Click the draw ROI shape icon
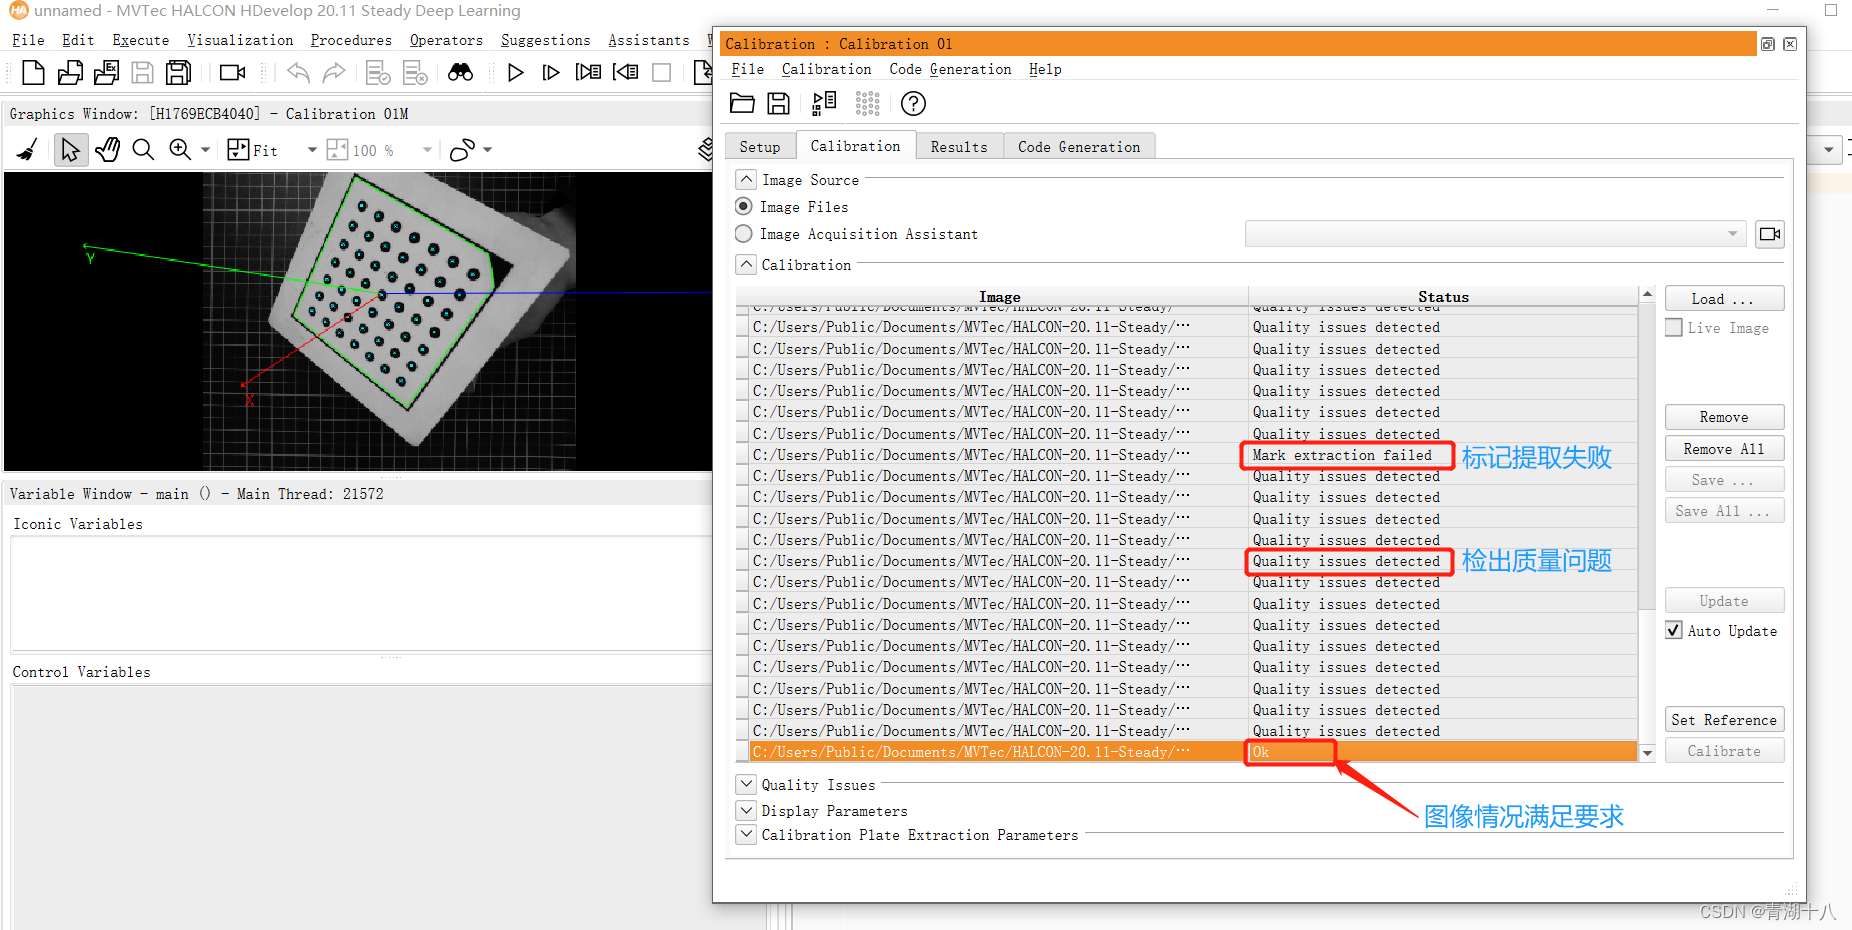 (462, 150)
